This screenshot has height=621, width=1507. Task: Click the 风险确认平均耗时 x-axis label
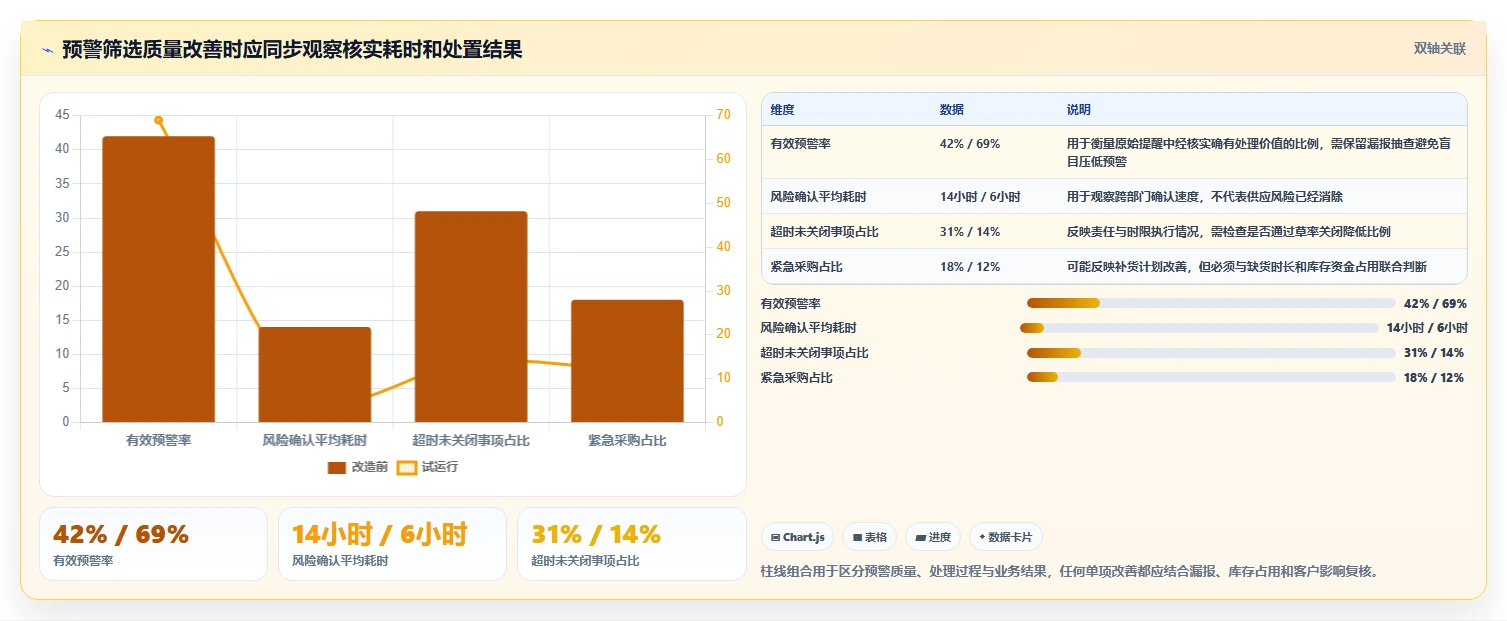[x=315, y=440]
